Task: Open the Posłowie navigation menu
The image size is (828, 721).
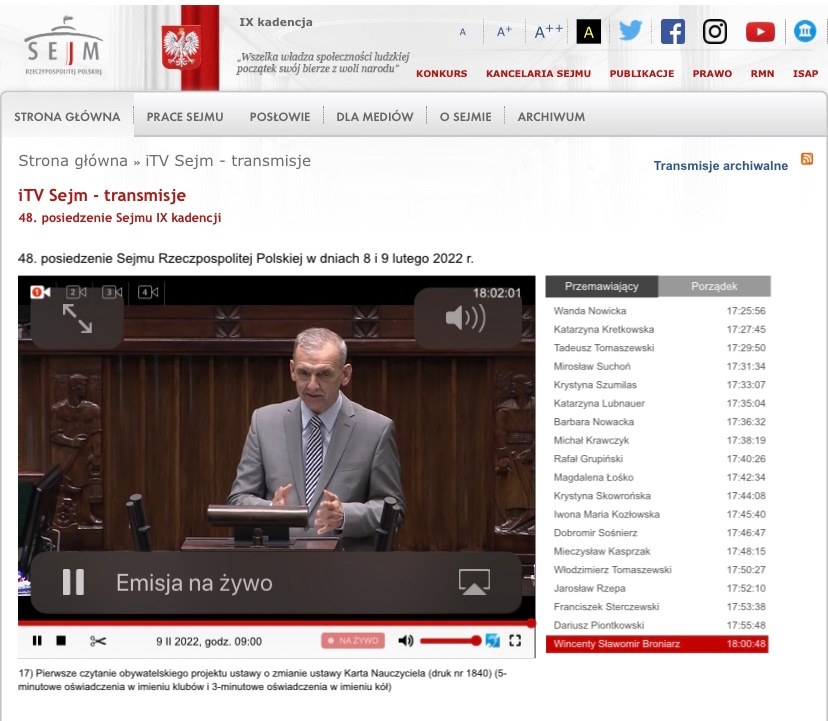Action: (x=280, y=117)
